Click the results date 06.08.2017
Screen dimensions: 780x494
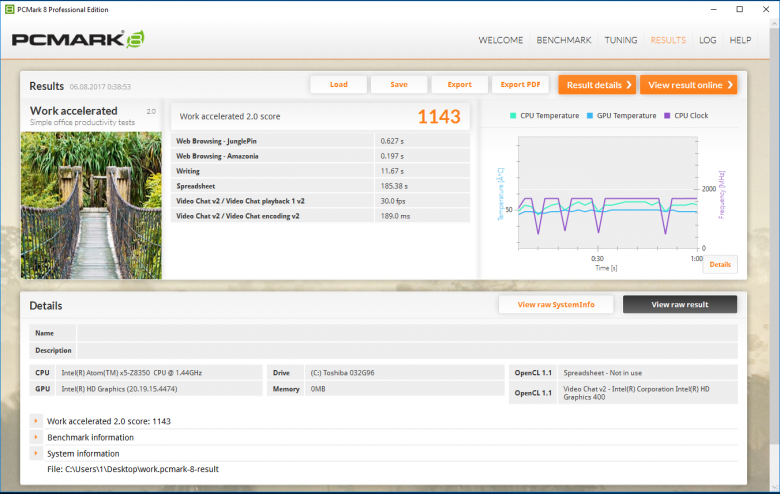pos(100,87)
